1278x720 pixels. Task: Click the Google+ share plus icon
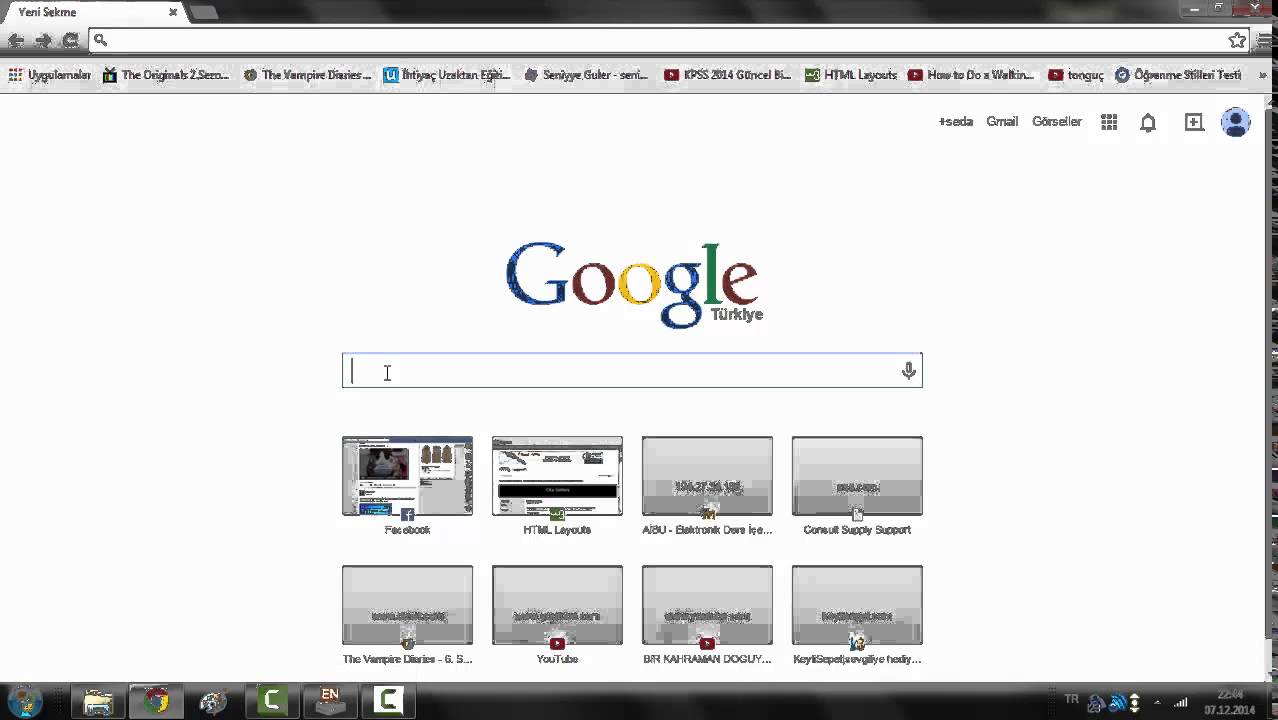[1194, 122]
